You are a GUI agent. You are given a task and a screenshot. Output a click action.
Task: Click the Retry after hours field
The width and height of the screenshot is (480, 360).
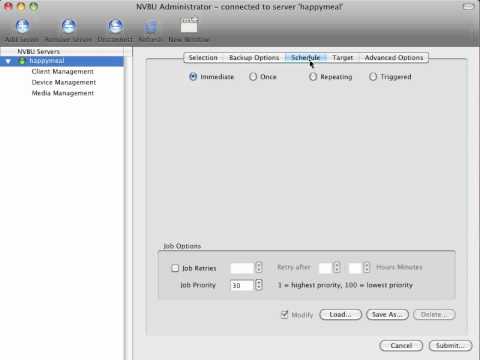click(x=325, y=268)
